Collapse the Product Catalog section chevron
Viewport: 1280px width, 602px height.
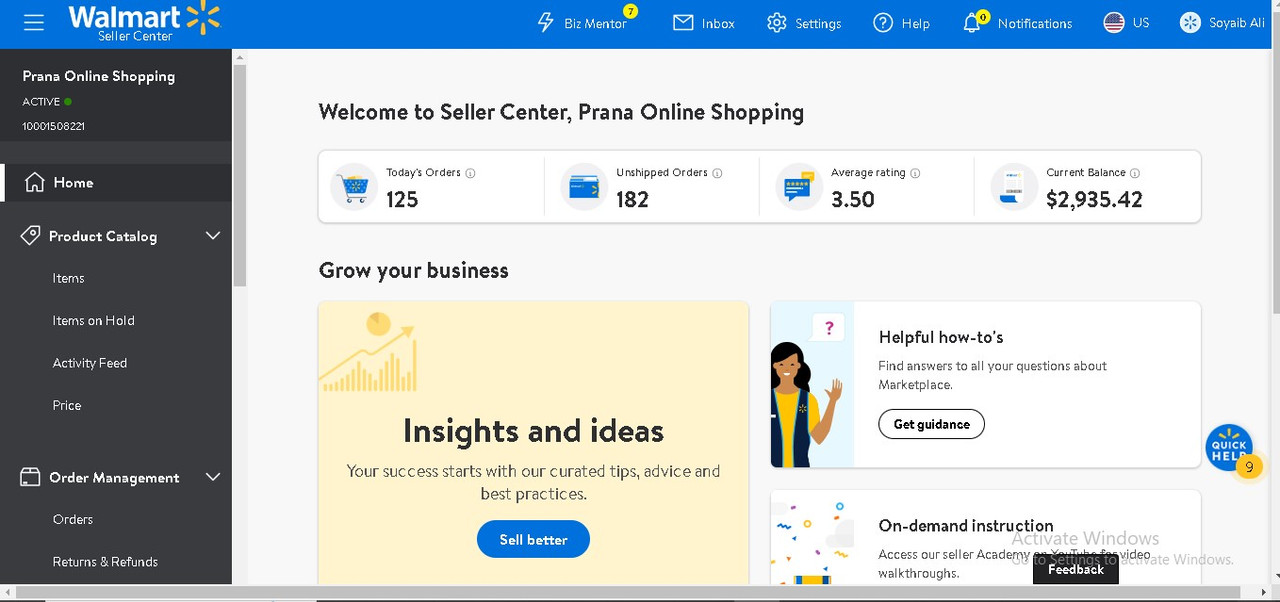point(212,236)
